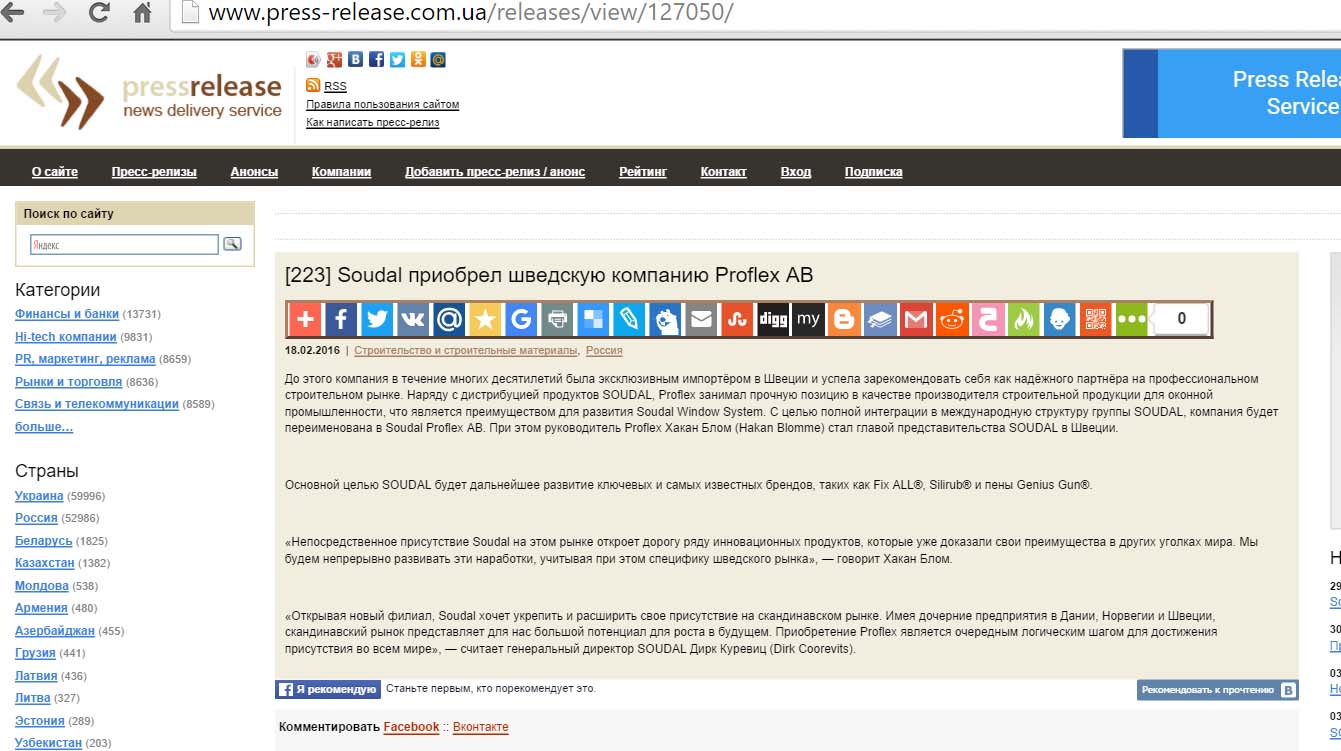The width and height of the screenshot is (1341, 751).
Task: Open the "Подписка" menu item
Action: point(873,172)
